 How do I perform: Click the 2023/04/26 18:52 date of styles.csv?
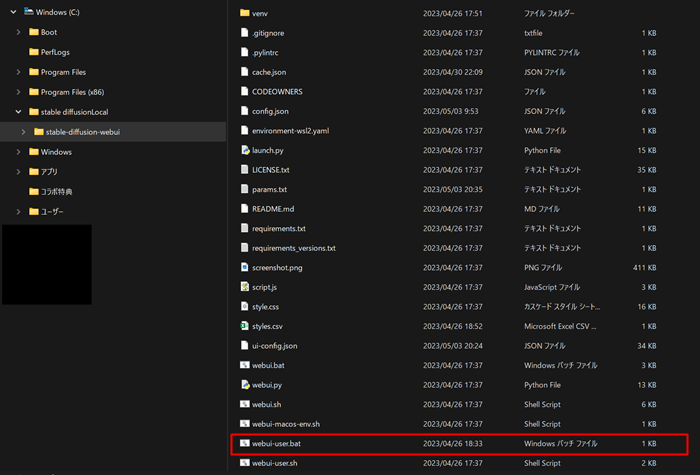pyautogui.click(x=453, y=326)
